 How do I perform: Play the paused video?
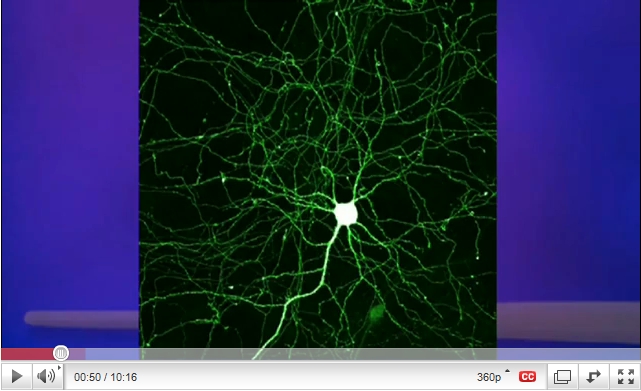point(16,376)
